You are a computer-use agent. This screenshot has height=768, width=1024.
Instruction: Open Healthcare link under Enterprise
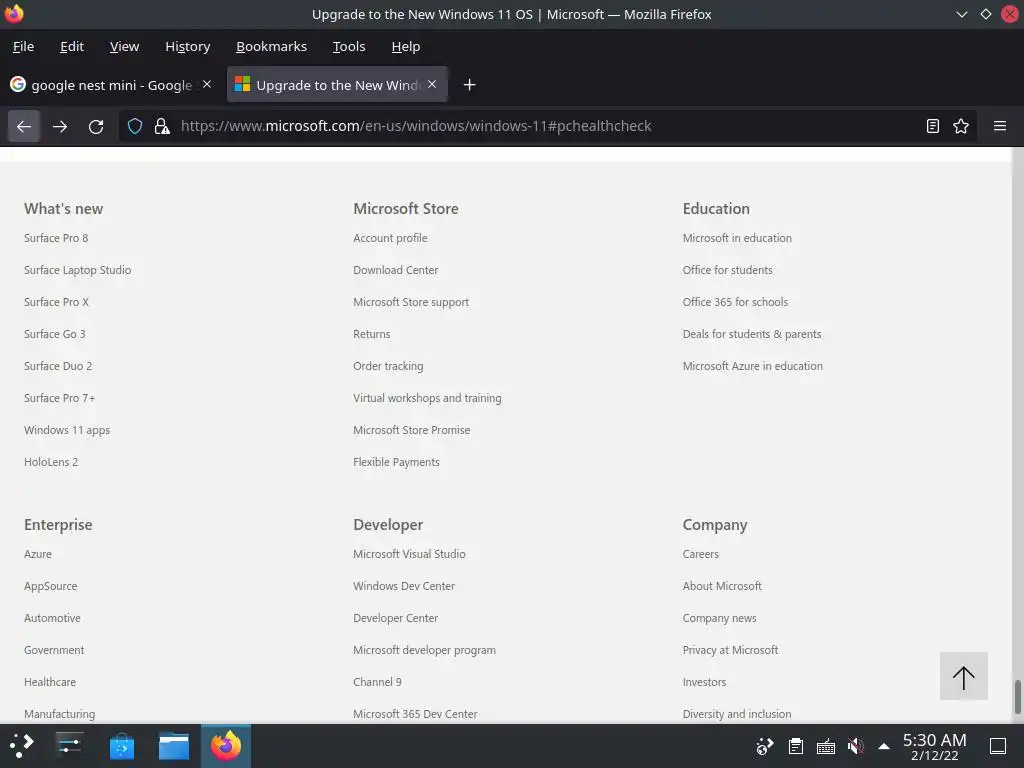50,682
